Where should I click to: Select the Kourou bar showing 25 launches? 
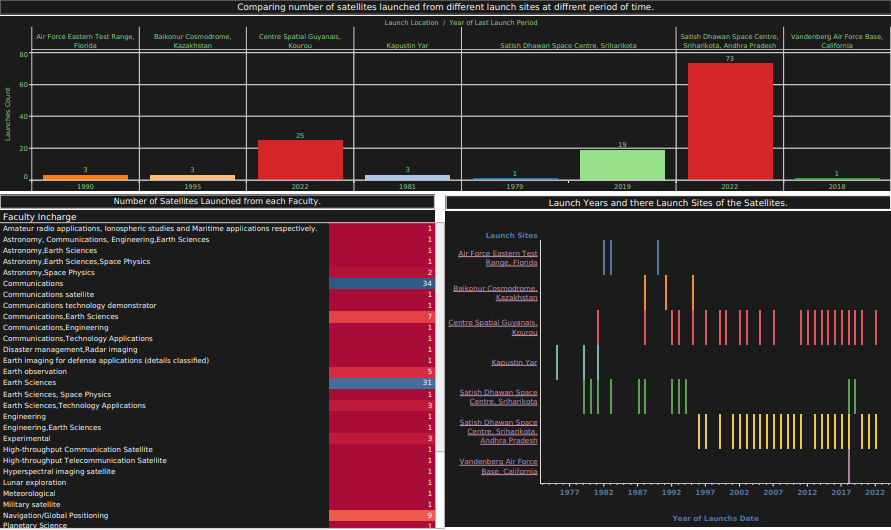pos(300,159)
